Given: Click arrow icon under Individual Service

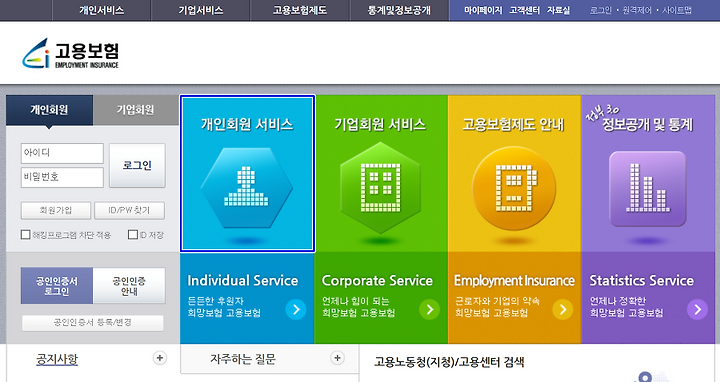Looking at the screenshot, I should [x=296, y=309].
